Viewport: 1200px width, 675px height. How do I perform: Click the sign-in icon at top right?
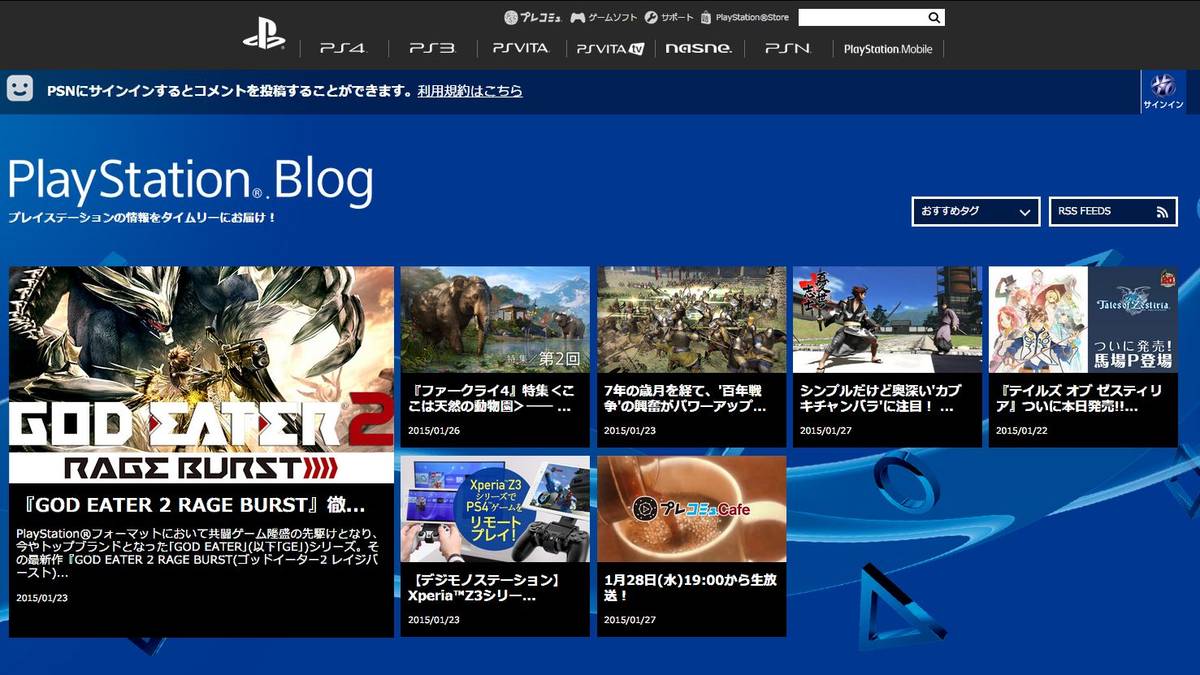[x=1163, y=92]
